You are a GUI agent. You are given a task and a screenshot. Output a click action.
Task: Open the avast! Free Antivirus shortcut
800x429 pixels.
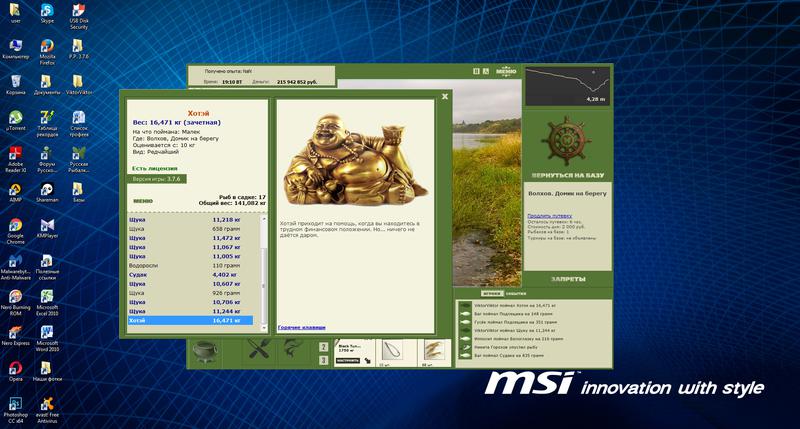47,409
